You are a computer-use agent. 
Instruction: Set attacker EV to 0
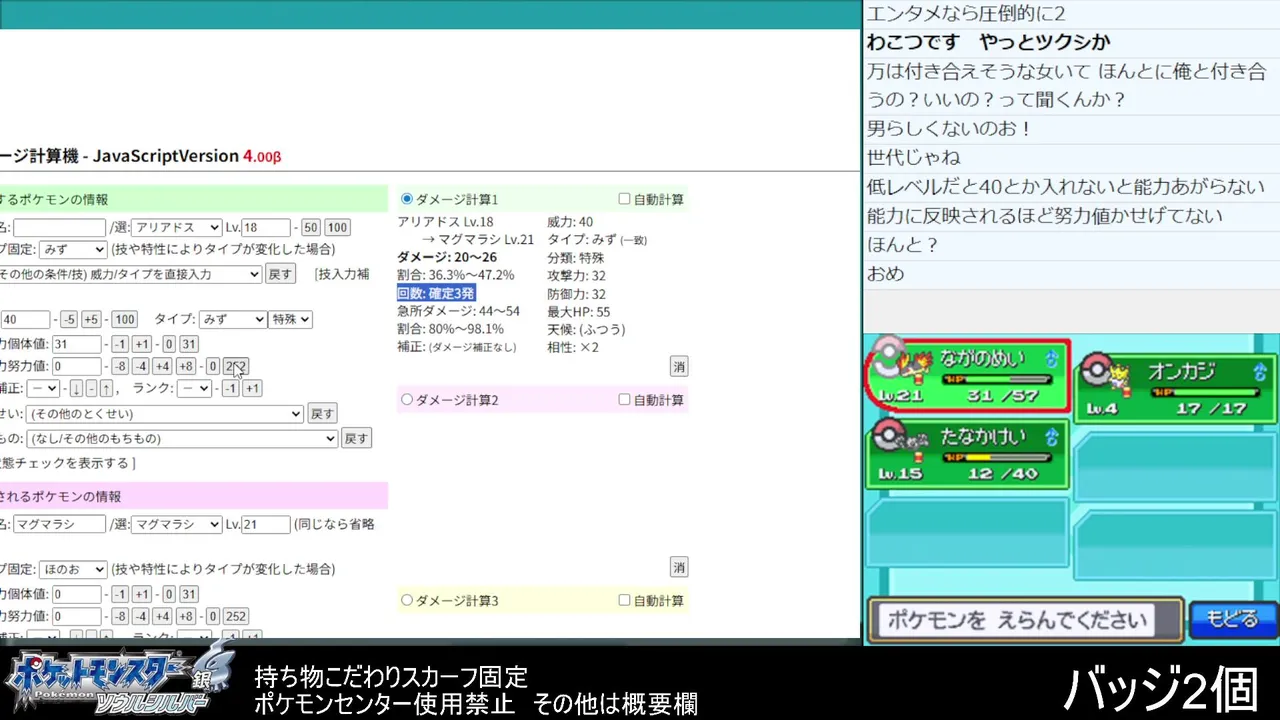click(x=212, y=366)
